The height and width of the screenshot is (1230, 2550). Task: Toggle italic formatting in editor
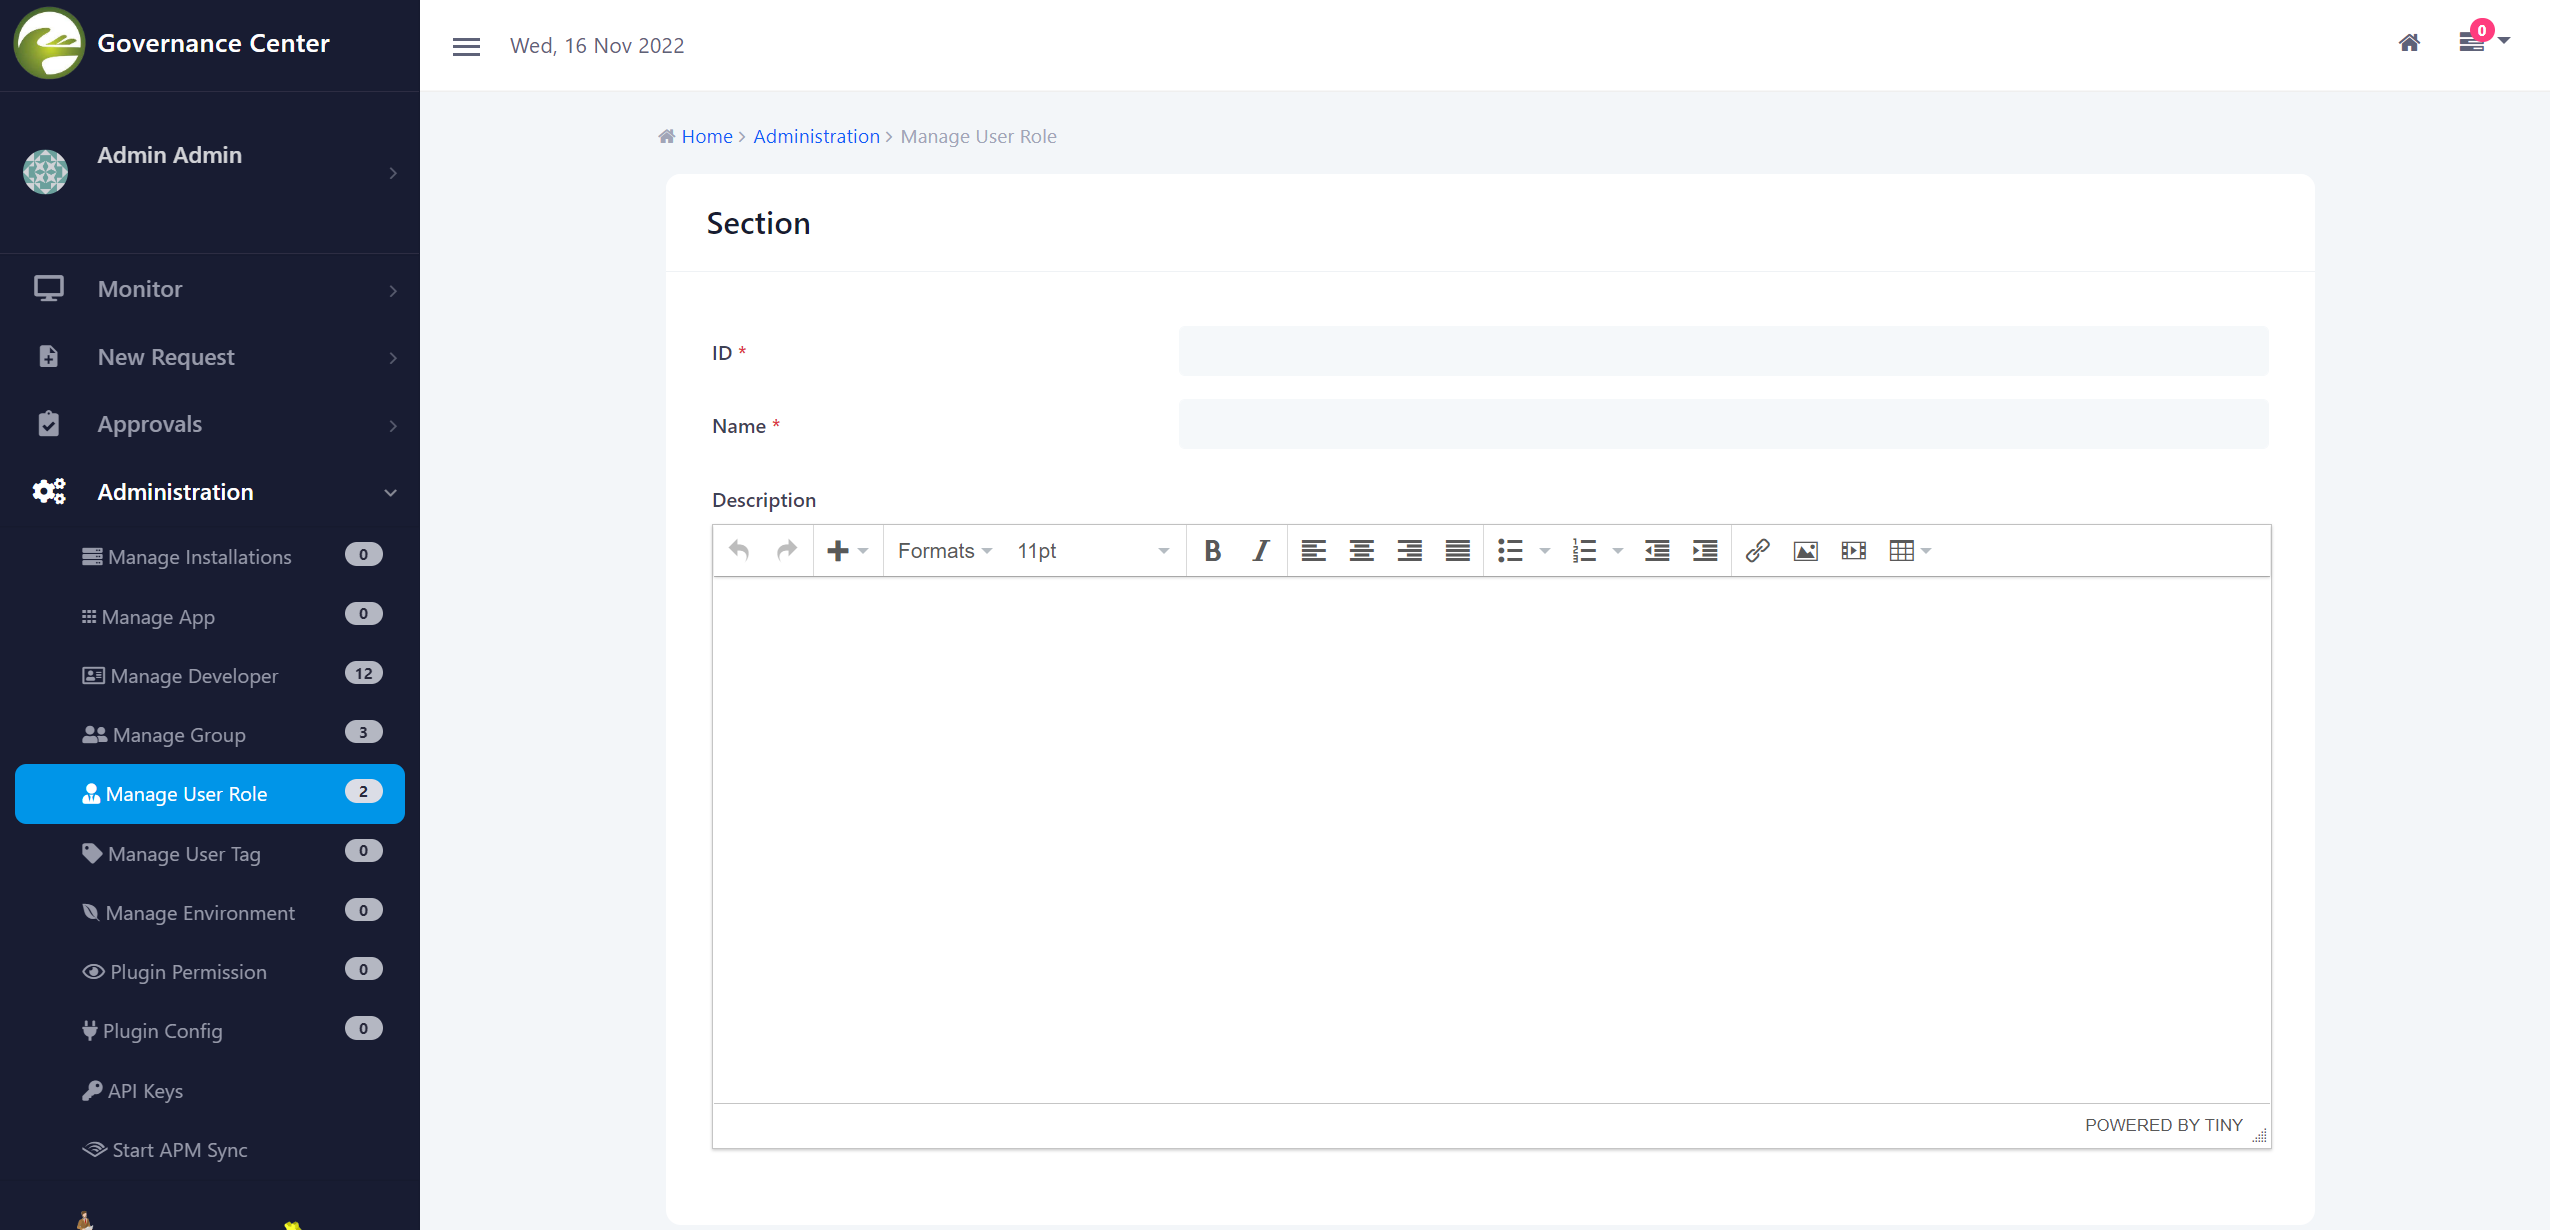click(x=1260, y=551)
